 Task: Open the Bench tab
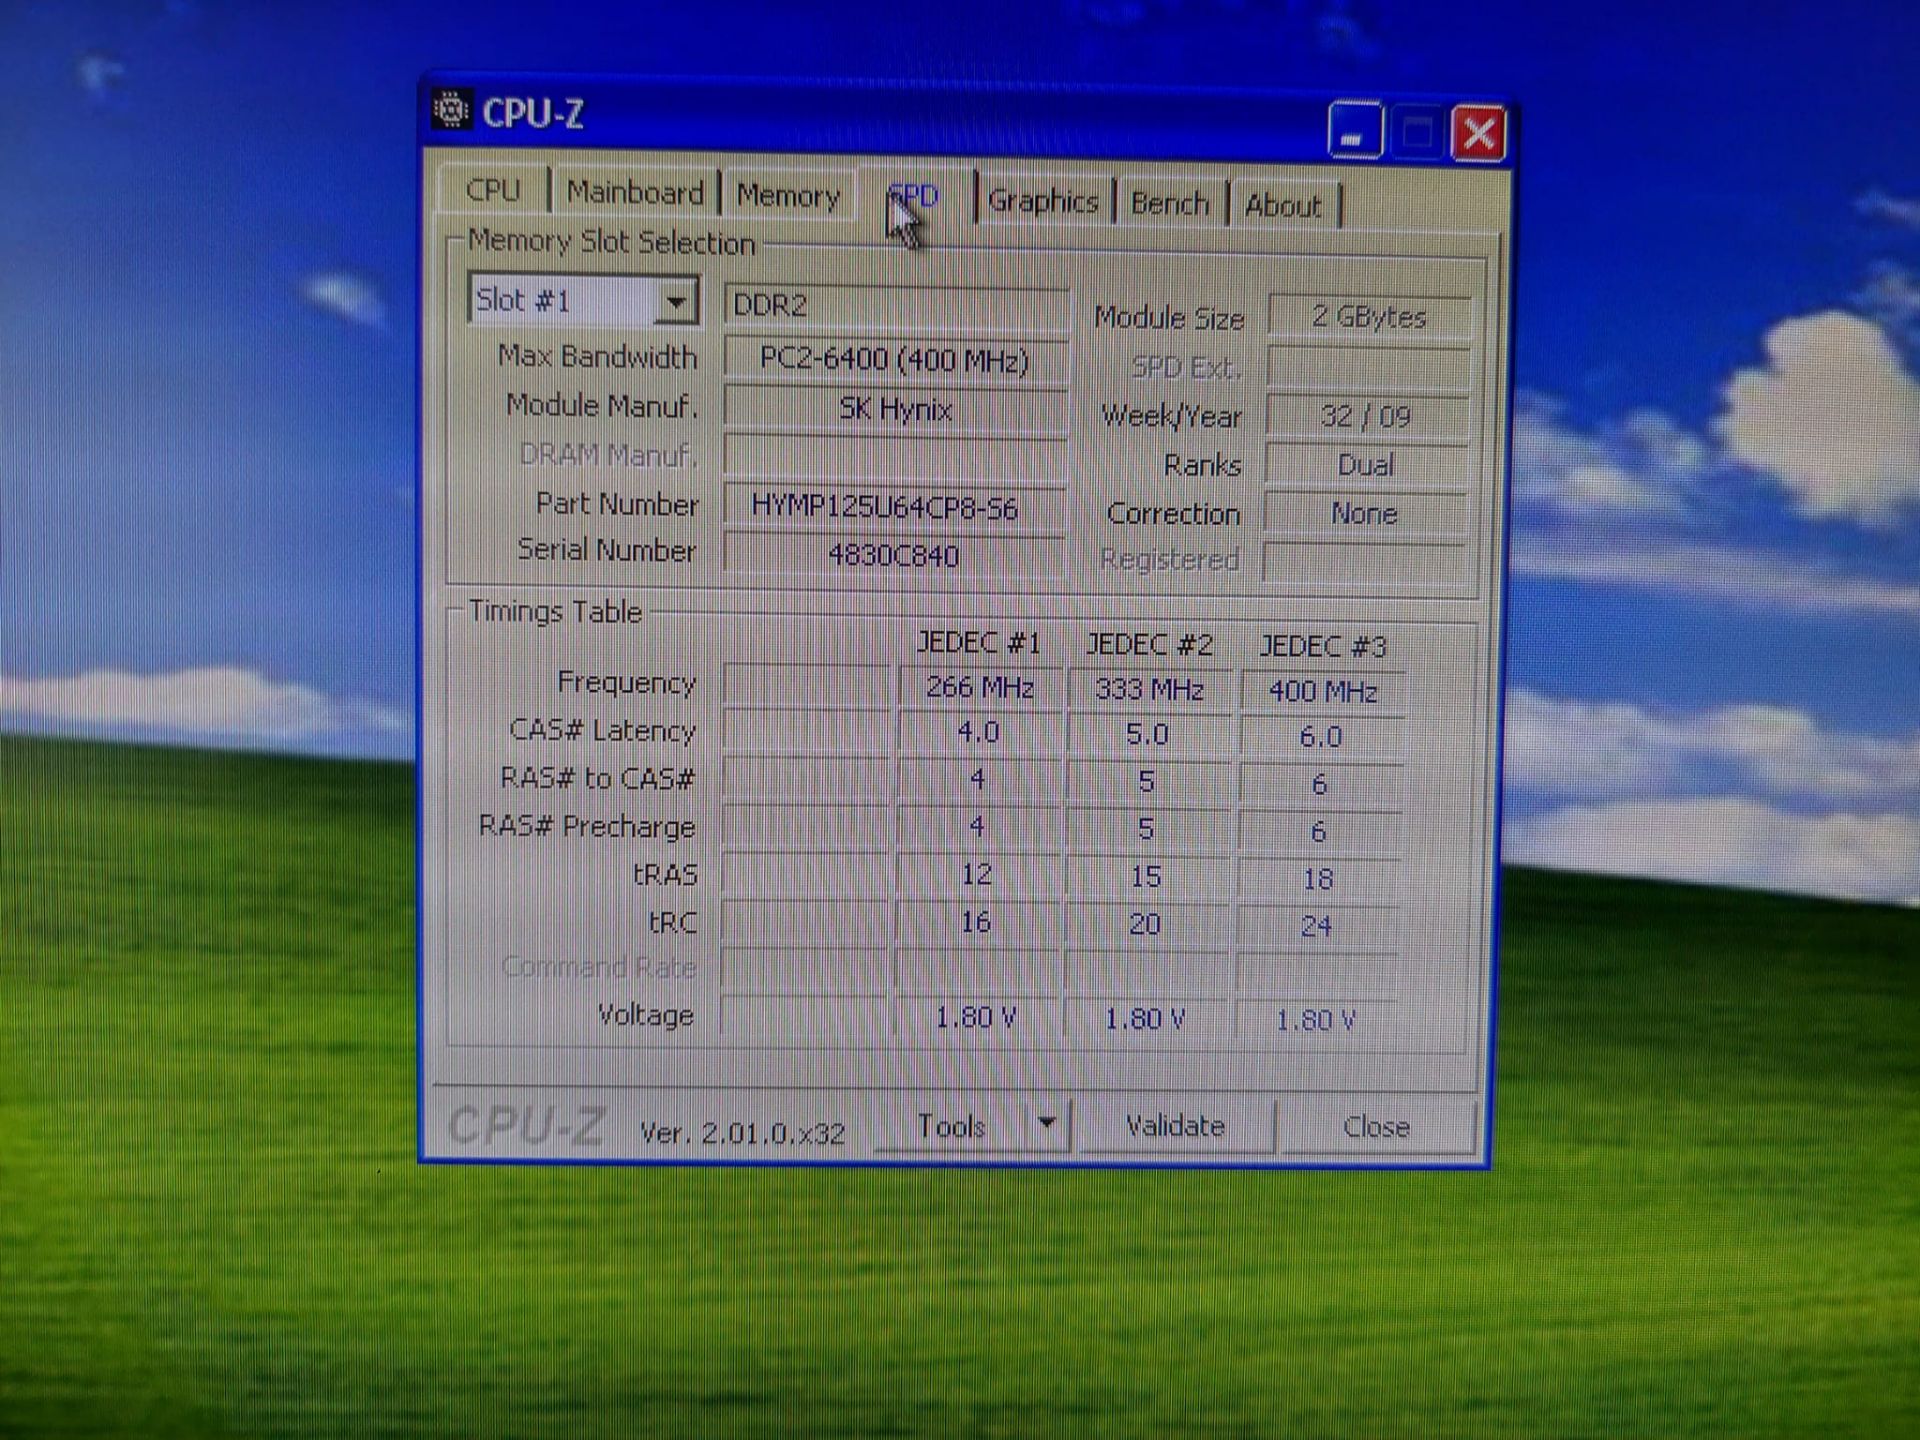pos(1170,204)
